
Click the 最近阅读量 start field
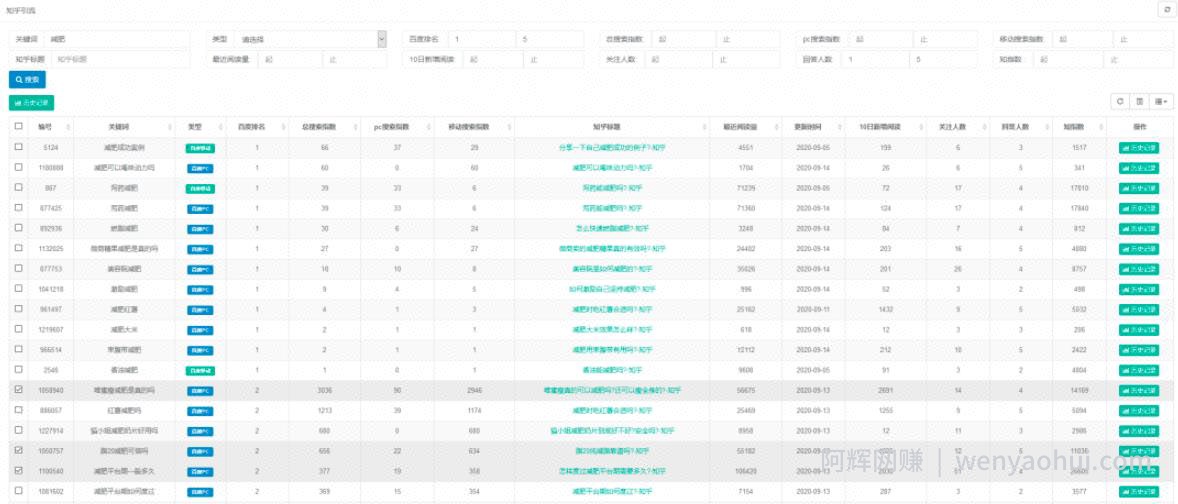point(292,59)
